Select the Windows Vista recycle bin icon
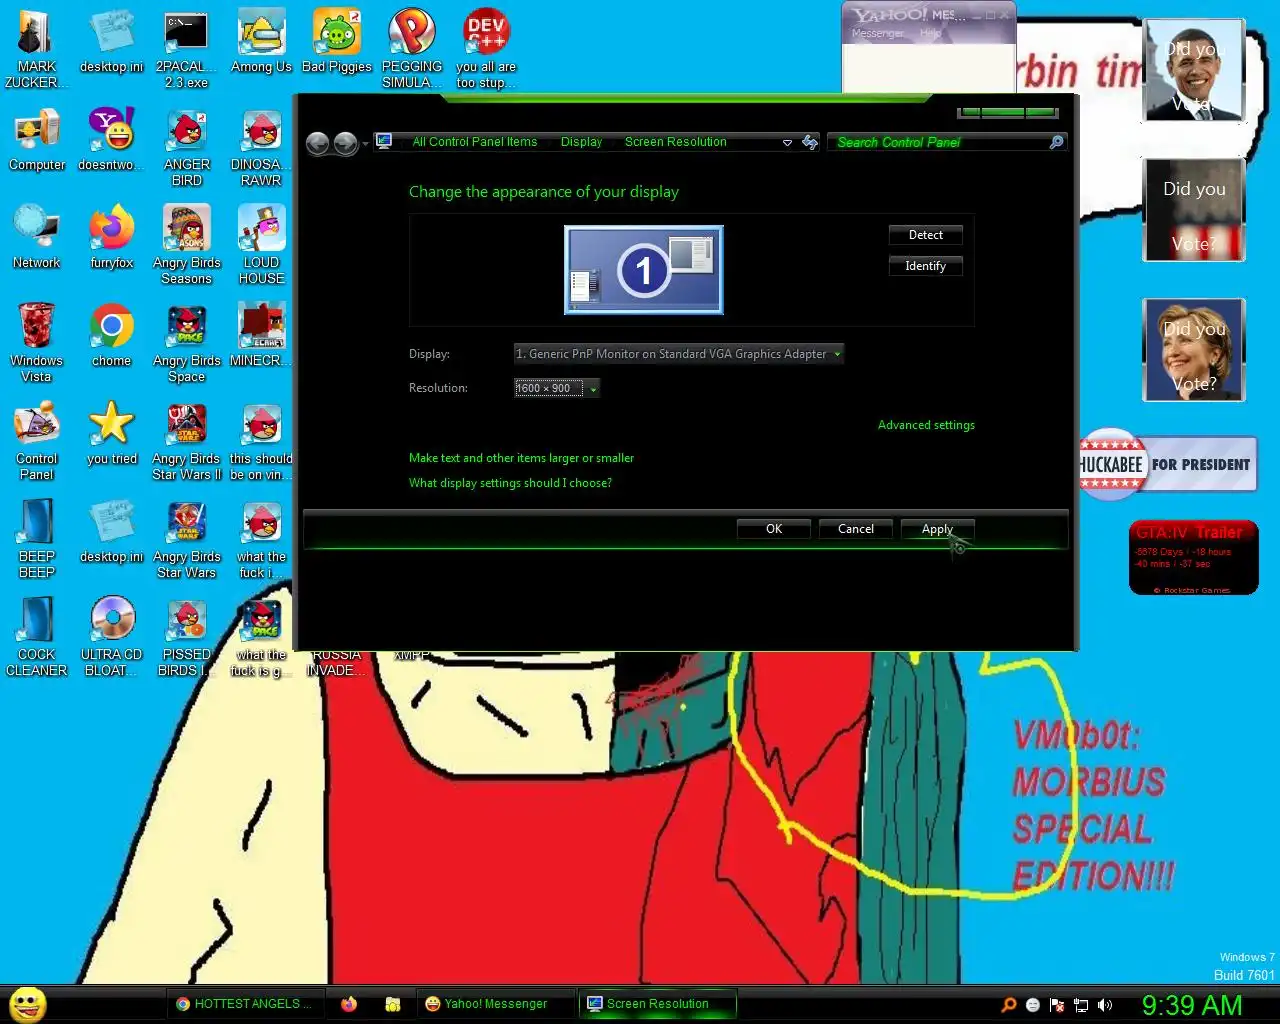 click(x=36, y=342)
